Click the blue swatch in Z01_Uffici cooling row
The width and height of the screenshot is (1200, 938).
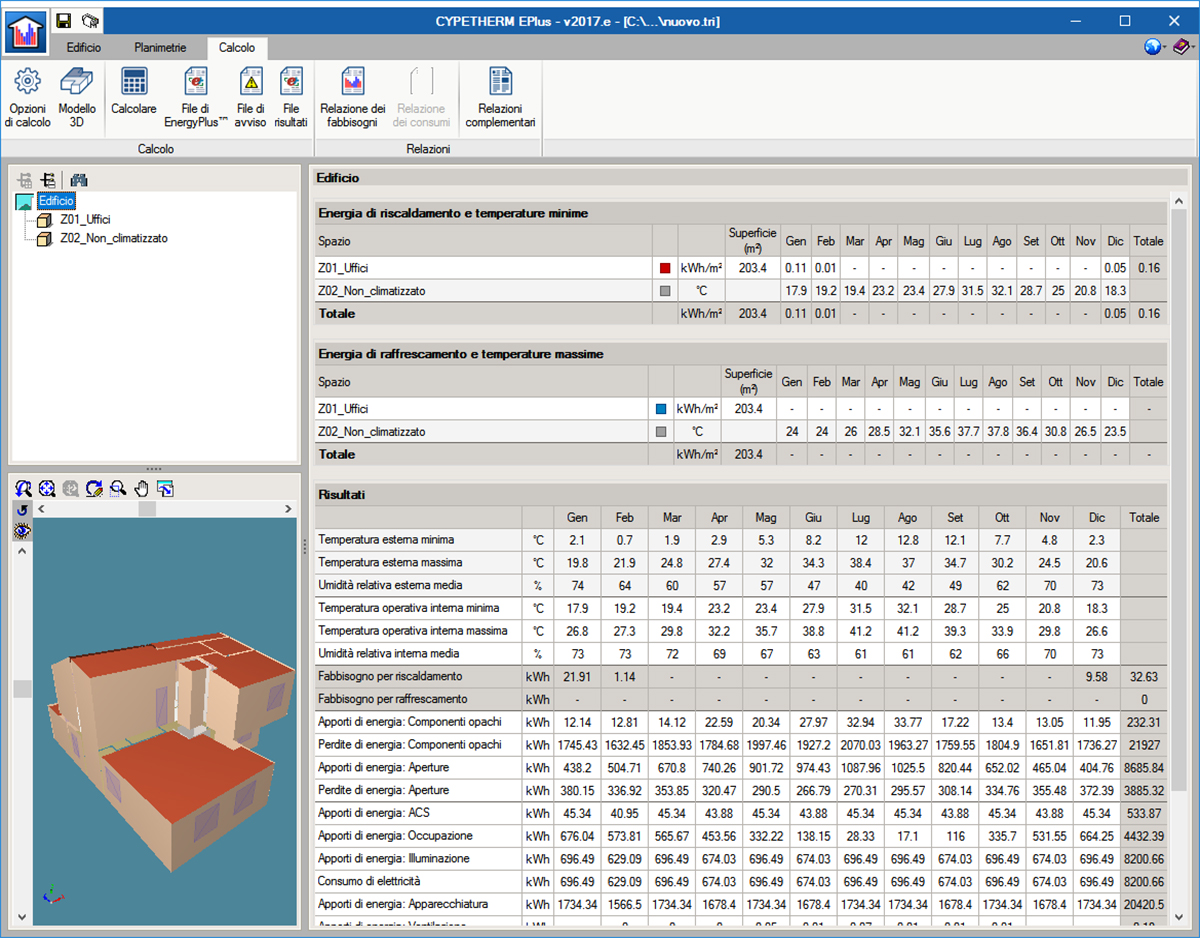[661, 409]
